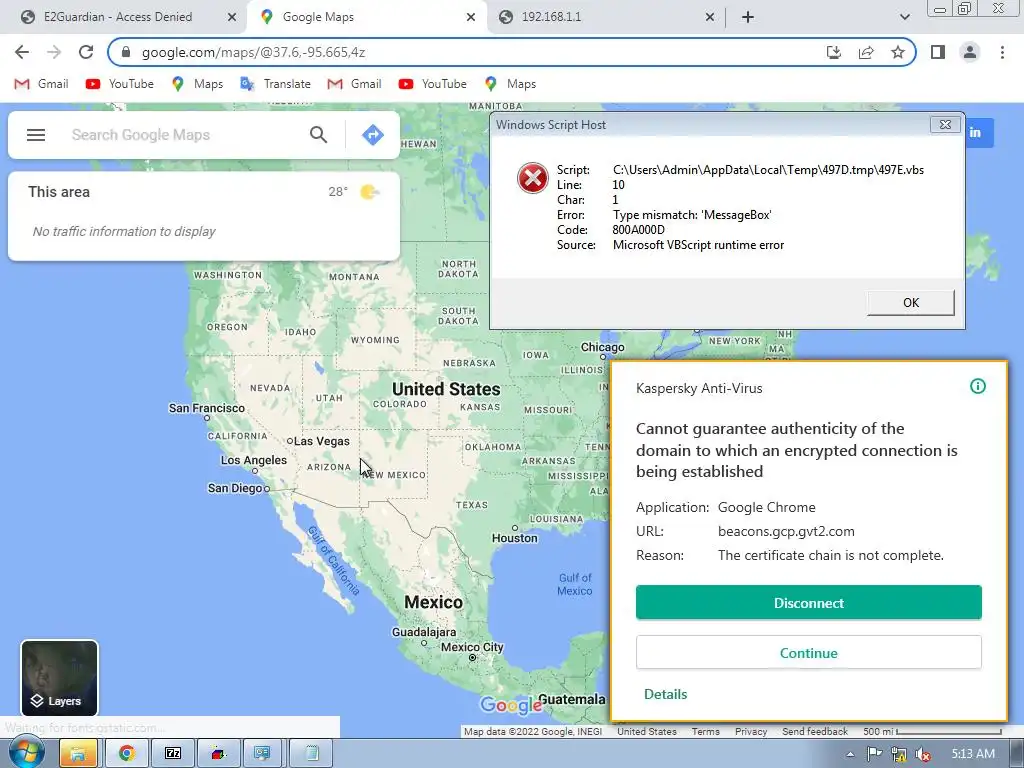Open a new browser tab
Screen dimensions: 1024x768
(748, 17)
